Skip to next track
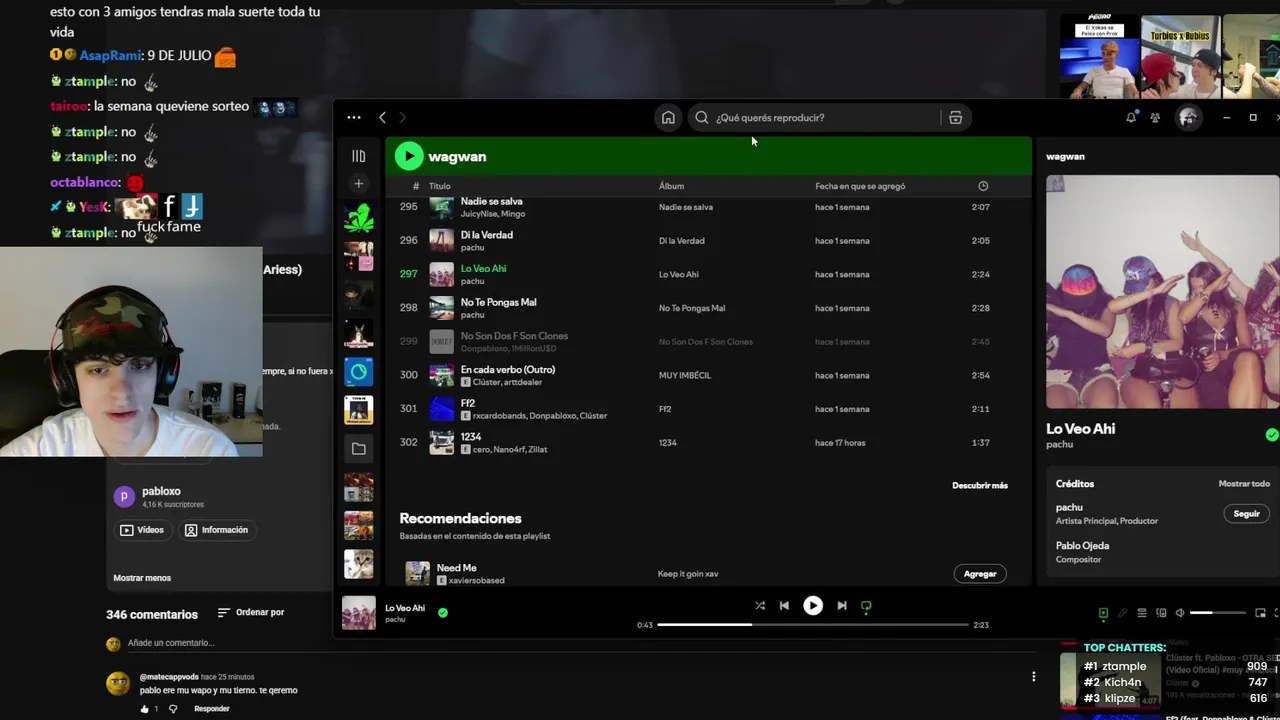This screenshot has height=720, width=1280. [x=842, y=605]
